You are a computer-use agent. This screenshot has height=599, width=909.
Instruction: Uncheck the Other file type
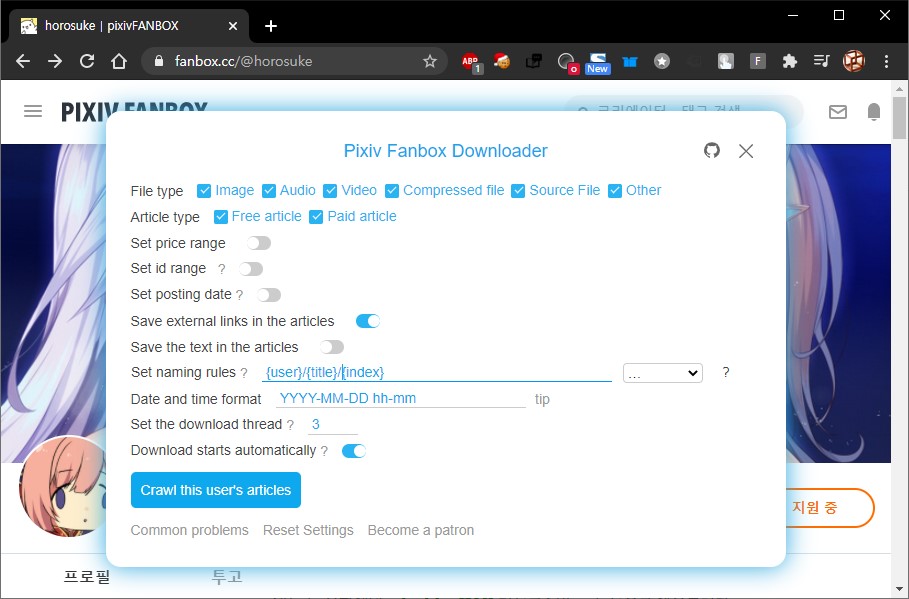(615, 191)
